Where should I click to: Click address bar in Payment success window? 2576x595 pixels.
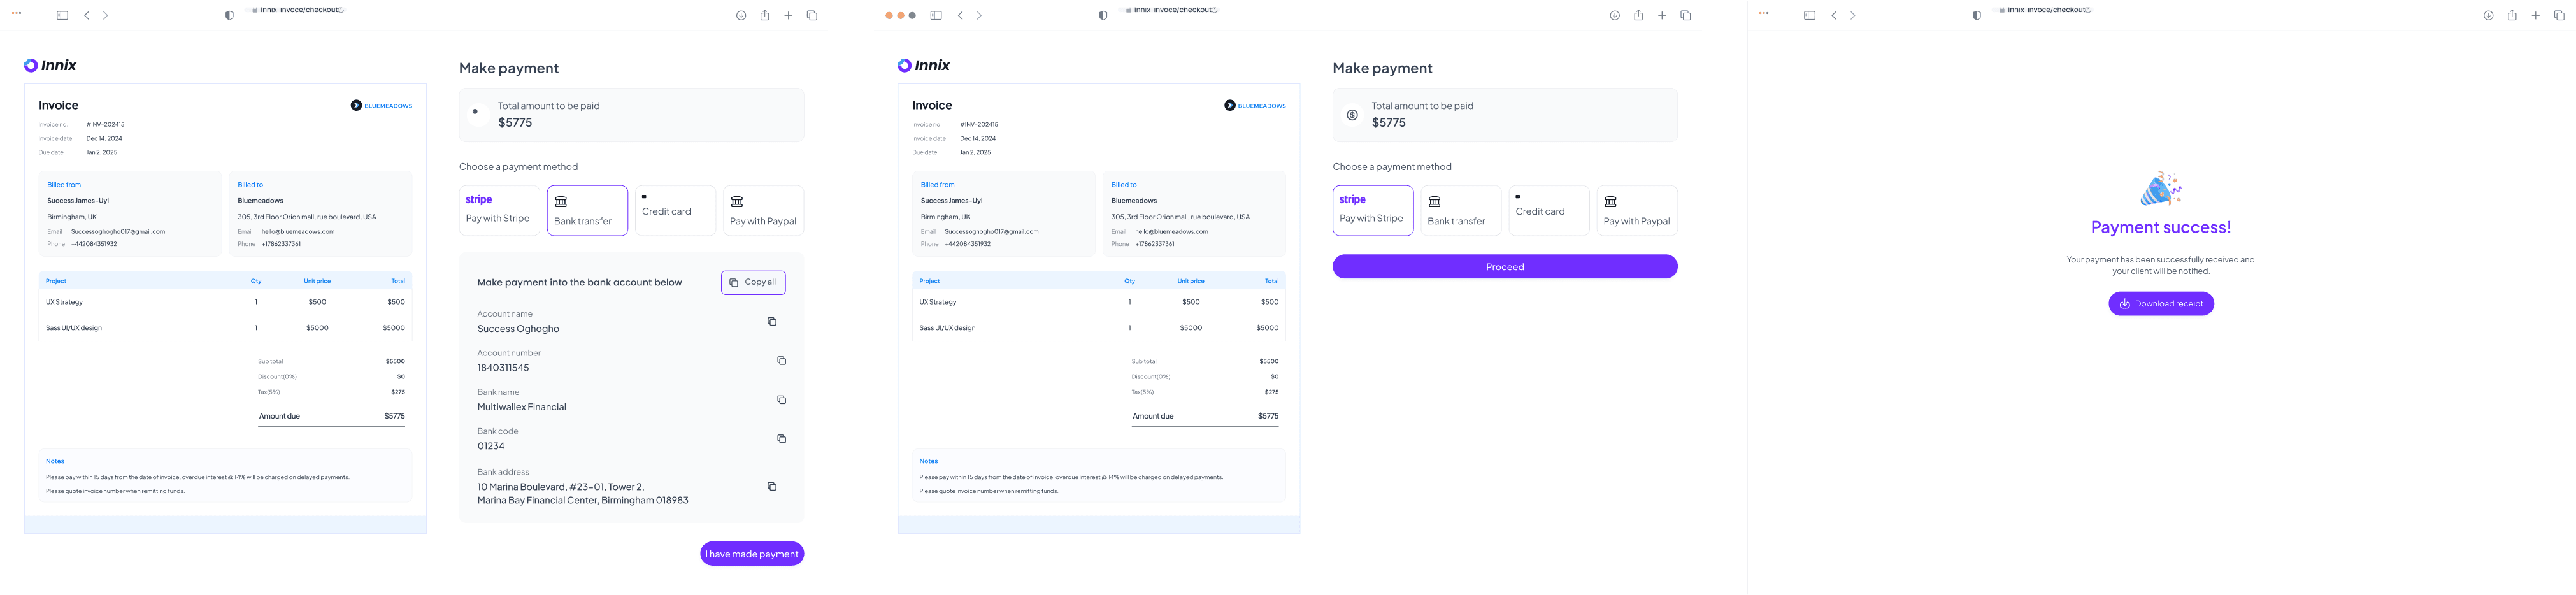pos(2043,10)
